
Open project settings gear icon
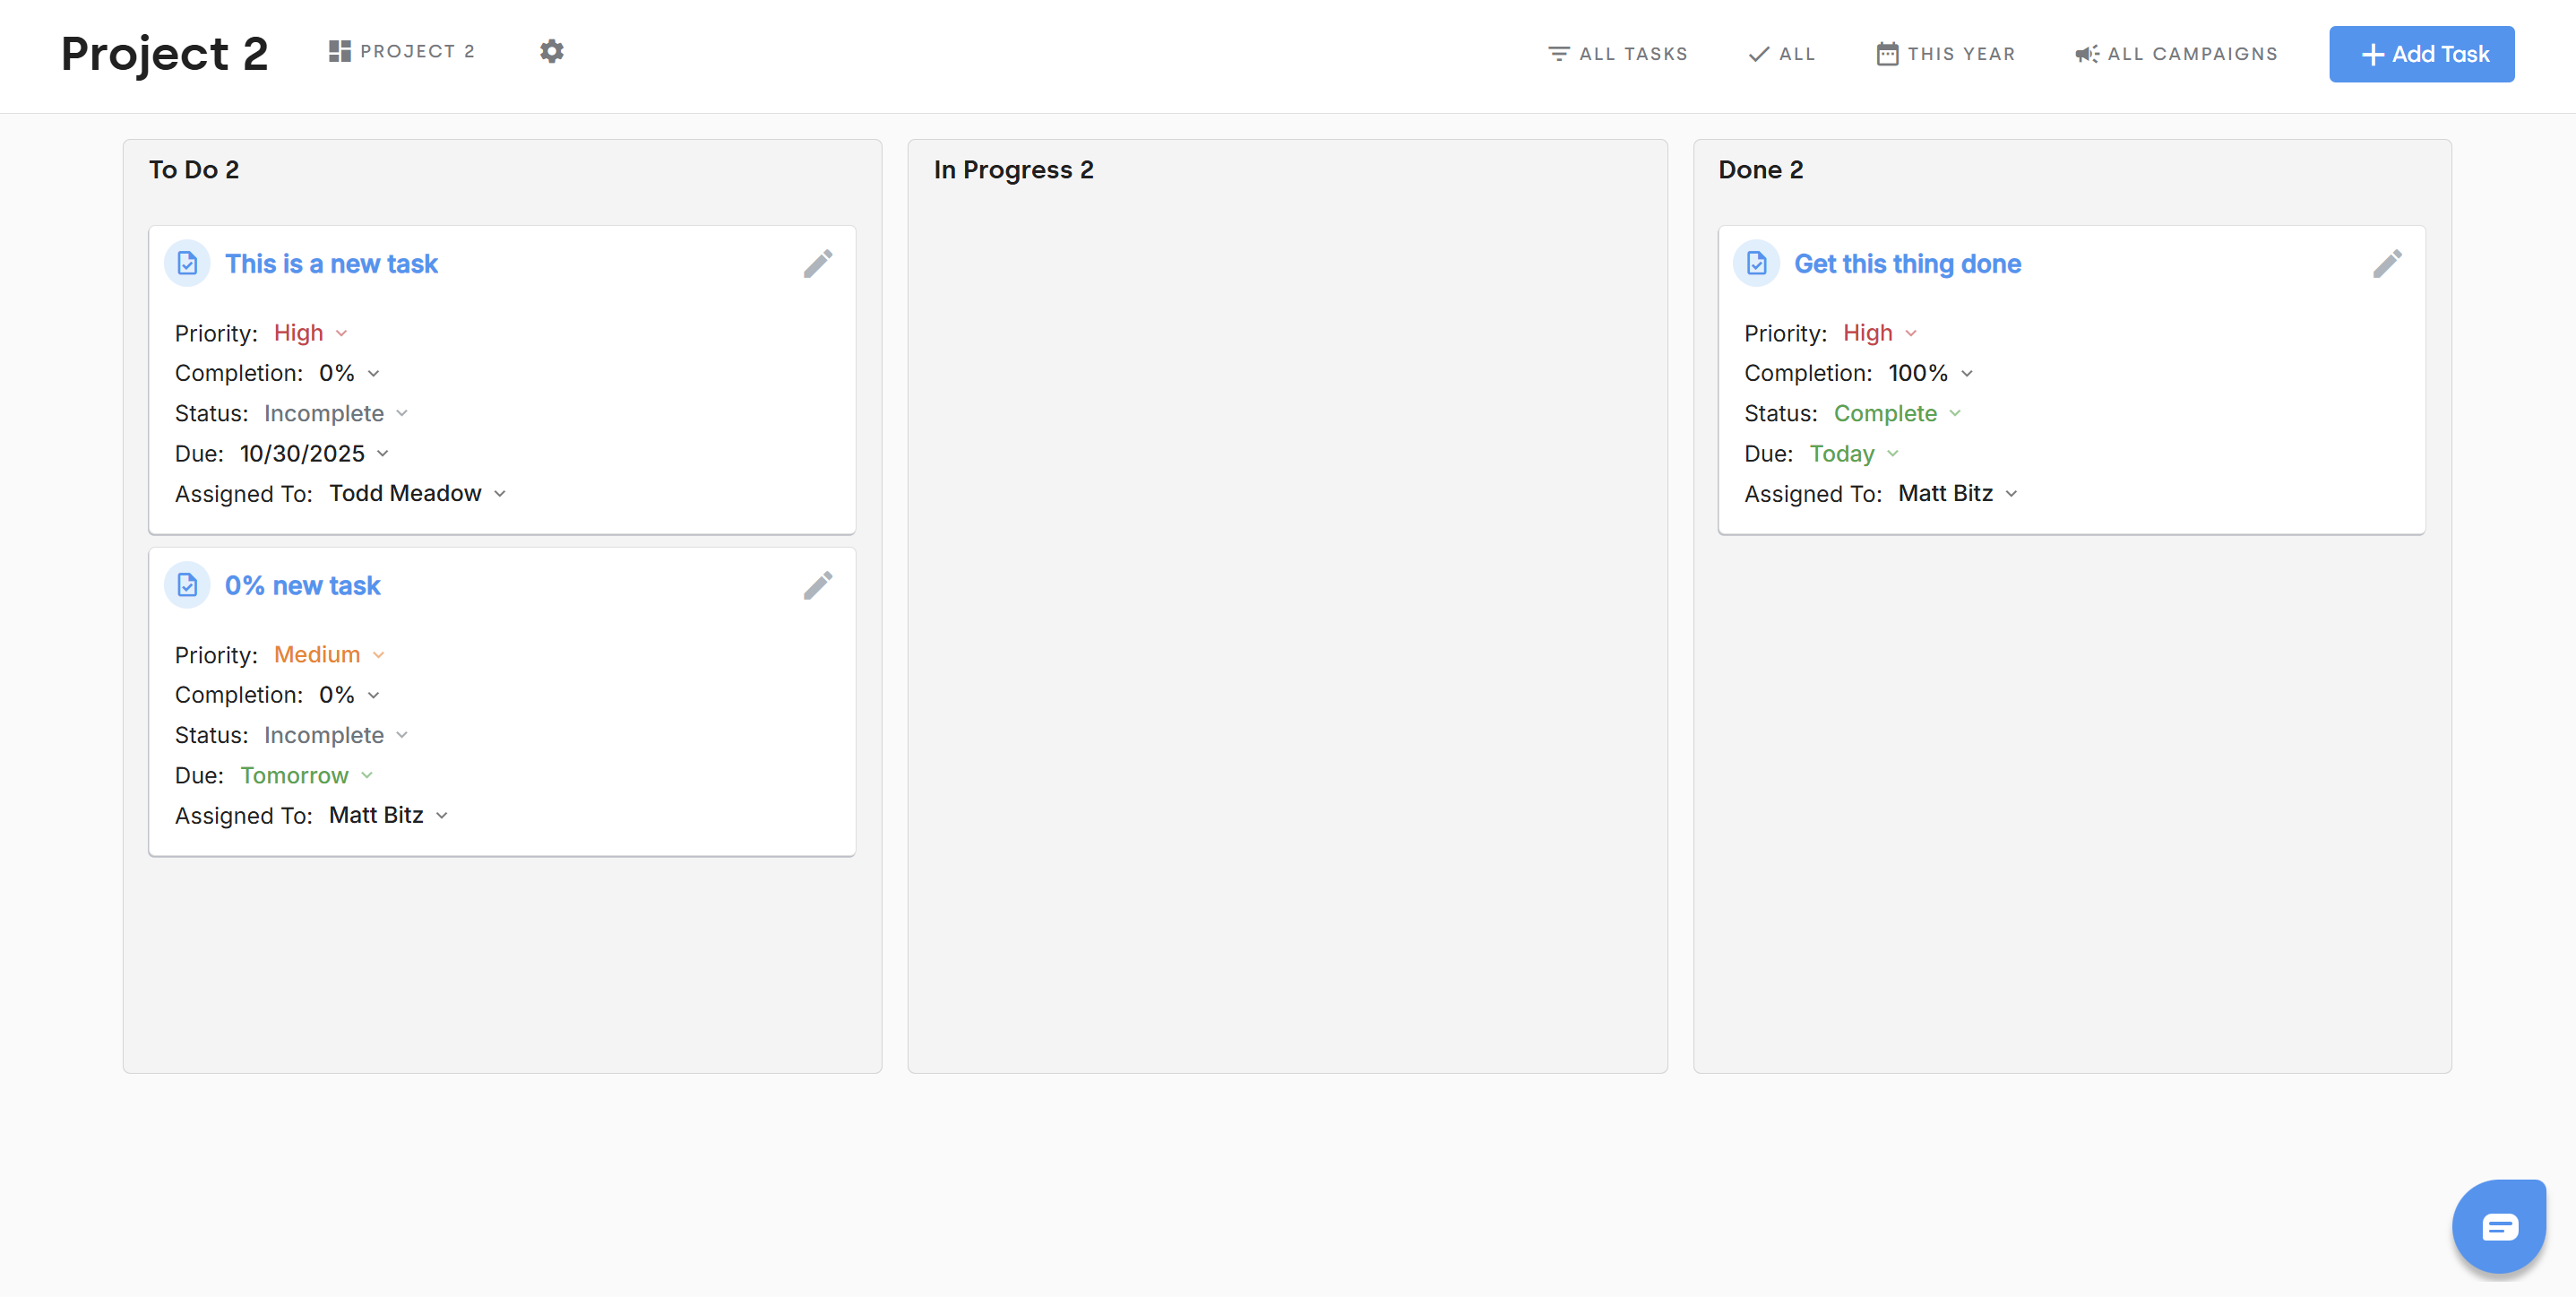[551, 51]
